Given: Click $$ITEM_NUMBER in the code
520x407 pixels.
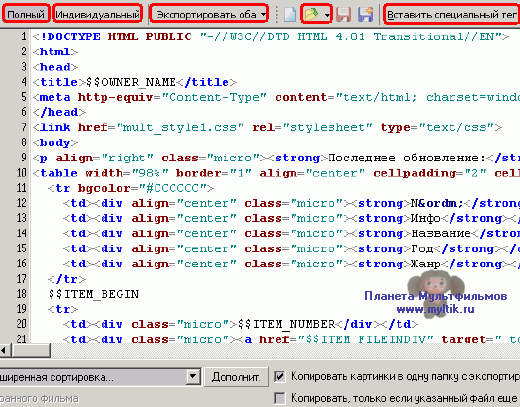Looking at the screenshot, I should pyautogui.click(x=286, y=324).
